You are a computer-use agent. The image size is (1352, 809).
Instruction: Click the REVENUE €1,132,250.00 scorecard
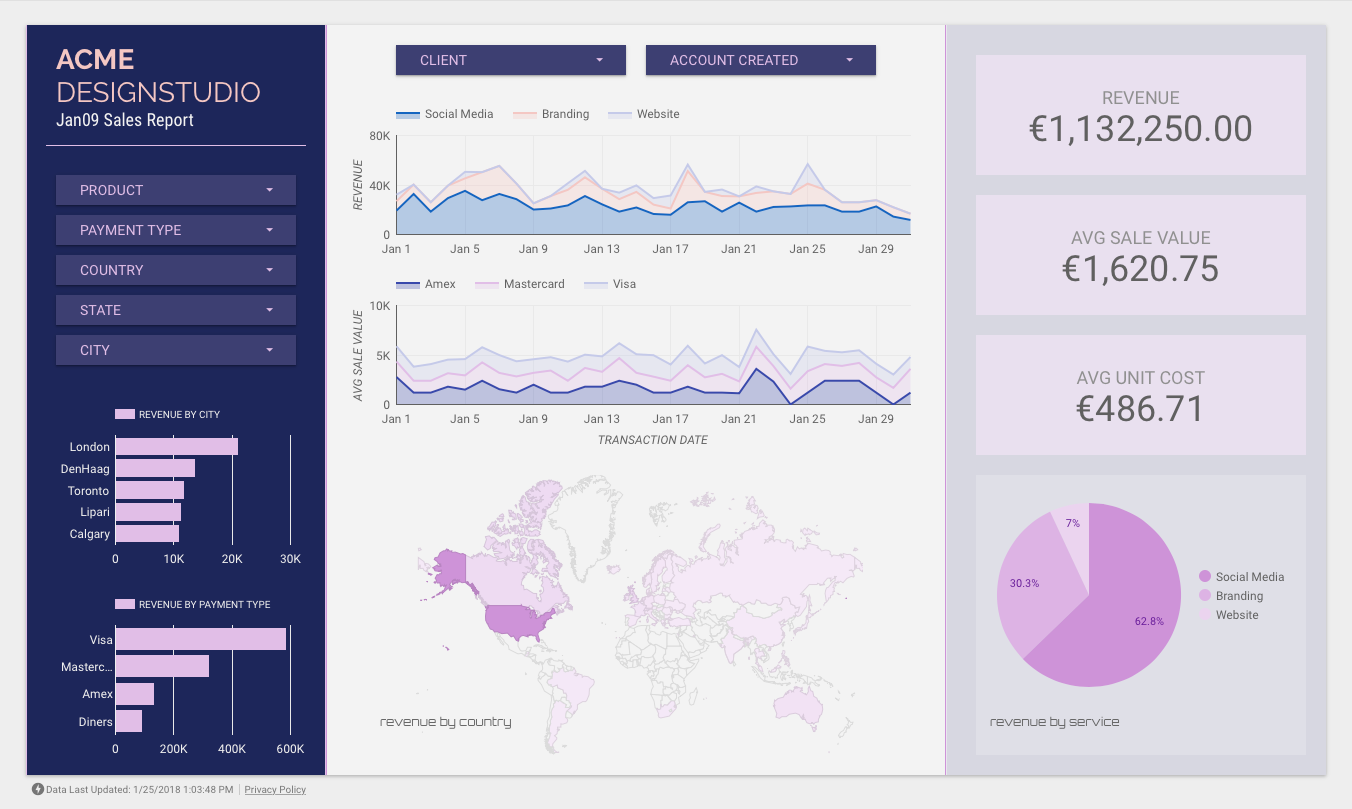pos(1141,115)
